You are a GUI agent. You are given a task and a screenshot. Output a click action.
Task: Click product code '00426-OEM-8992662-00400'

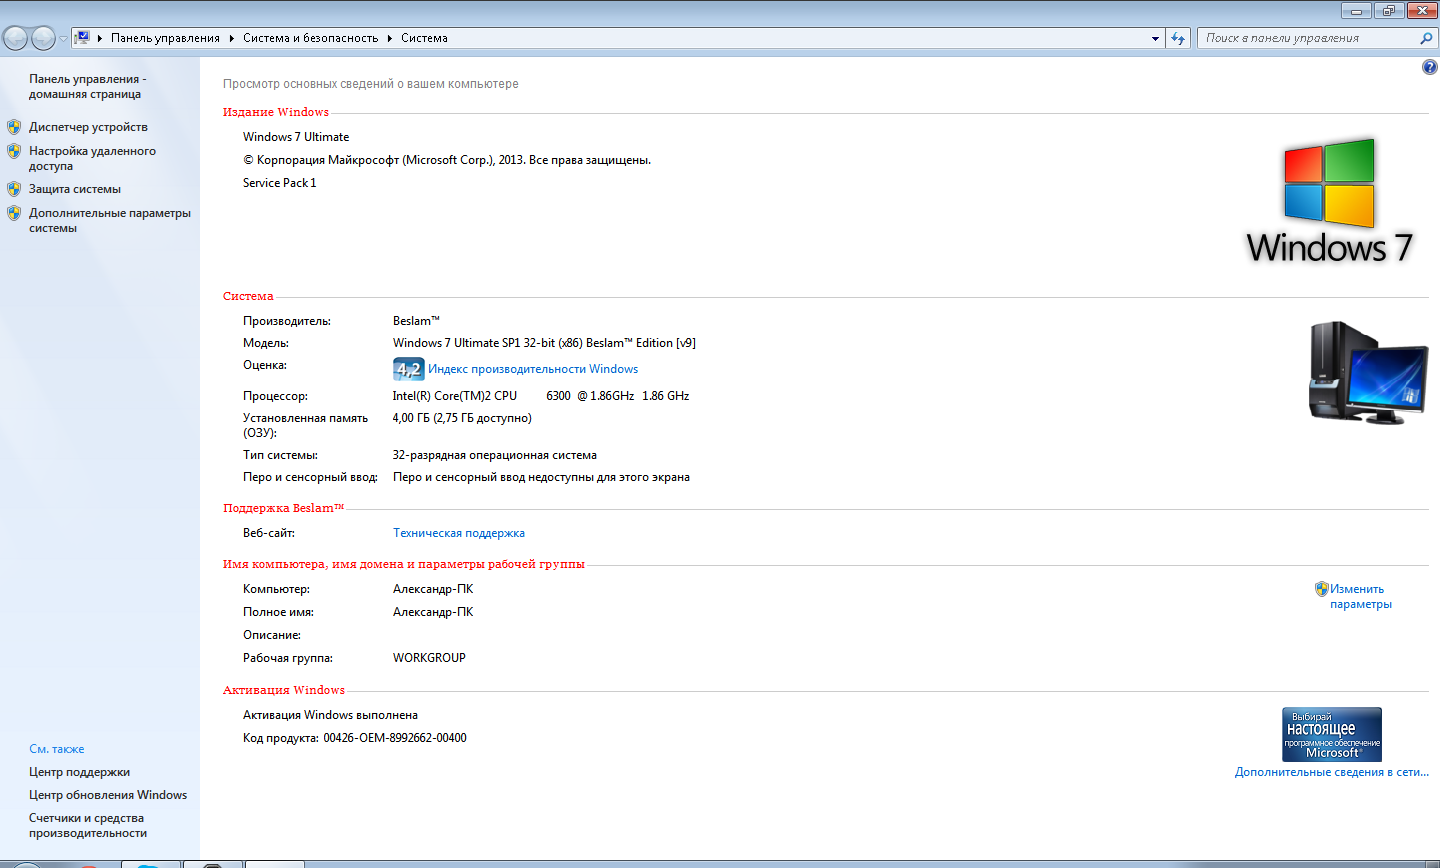click(x=395, y=738)
